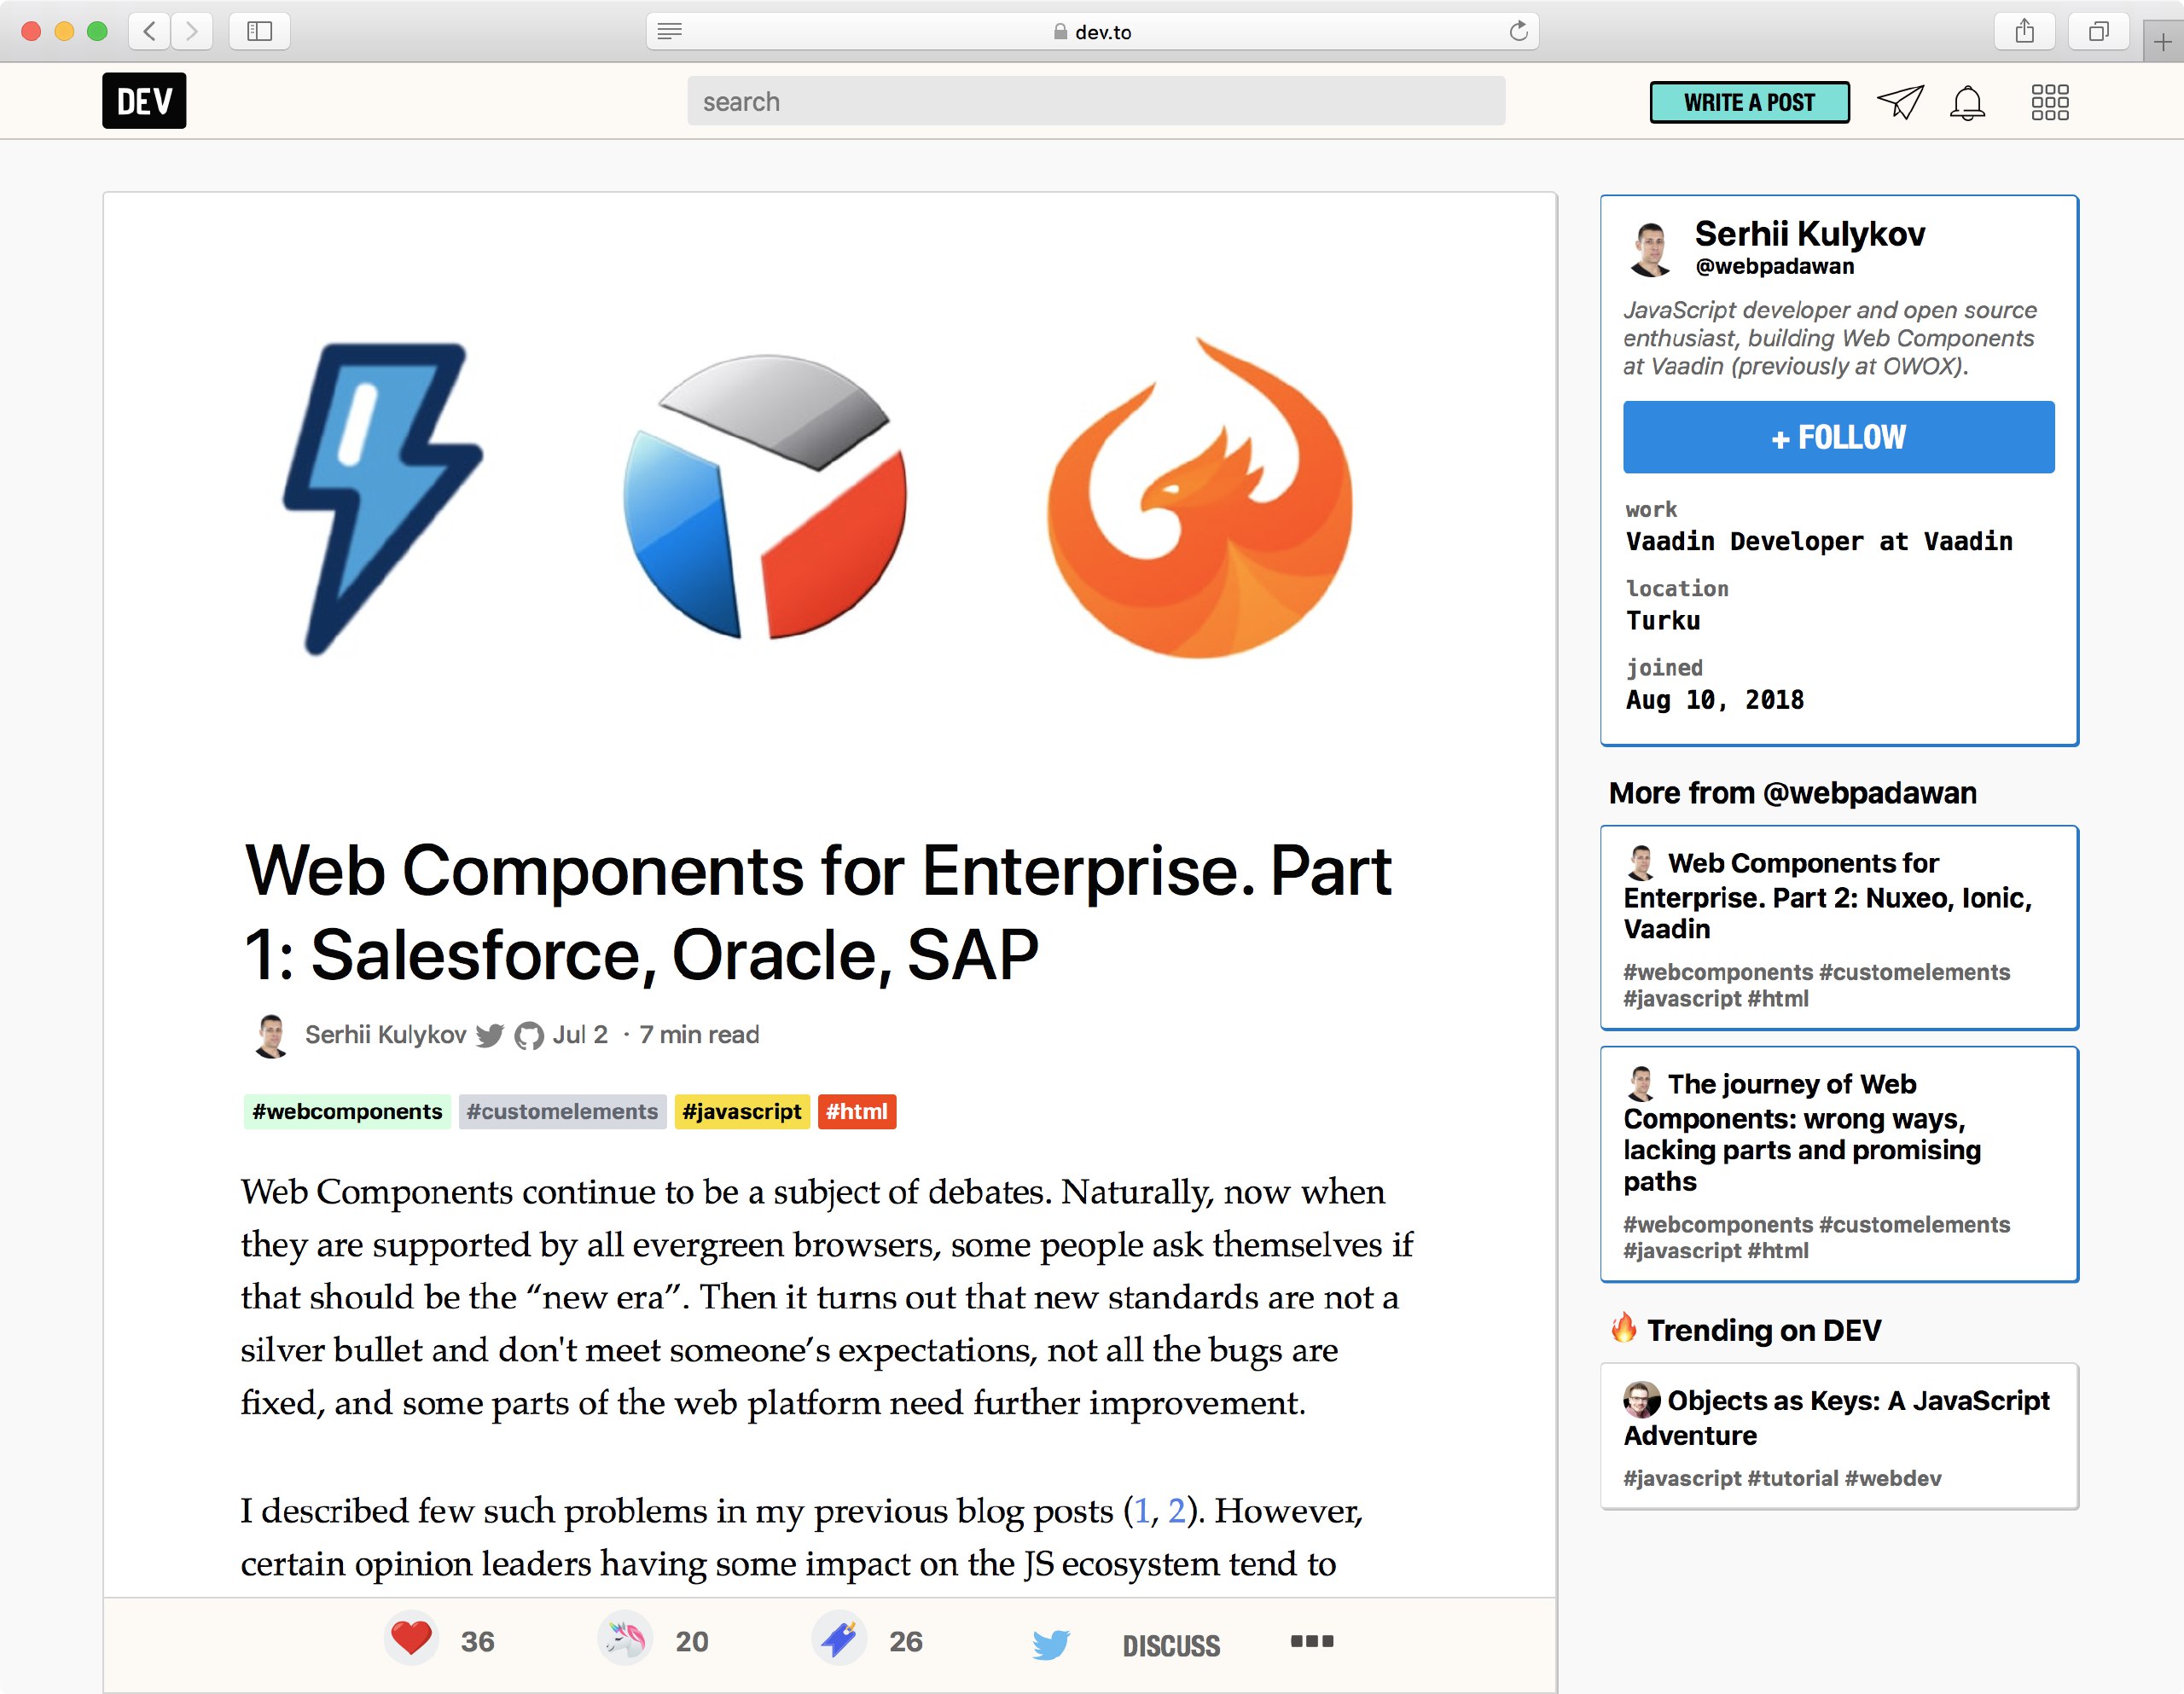2184x1694 pixels.
Task: Select the #customelements tag
Action: 562,1111
